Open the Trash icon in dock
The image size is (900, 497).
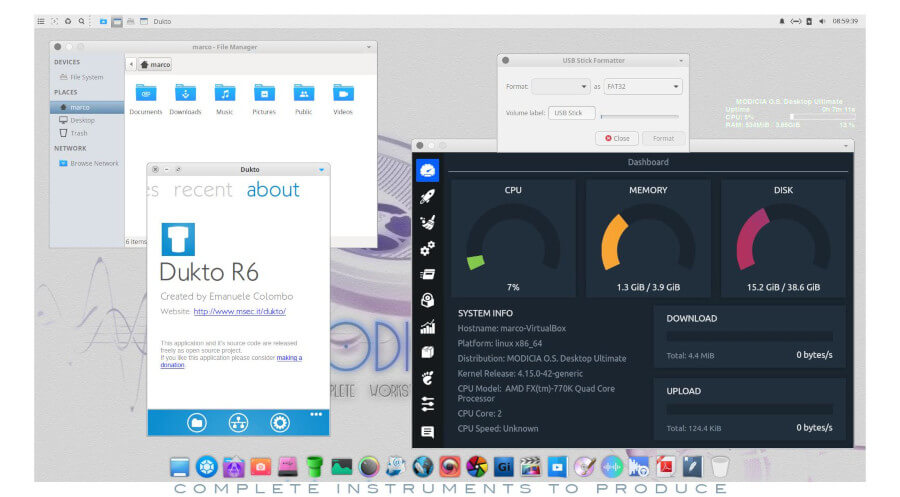click(719, 467)
